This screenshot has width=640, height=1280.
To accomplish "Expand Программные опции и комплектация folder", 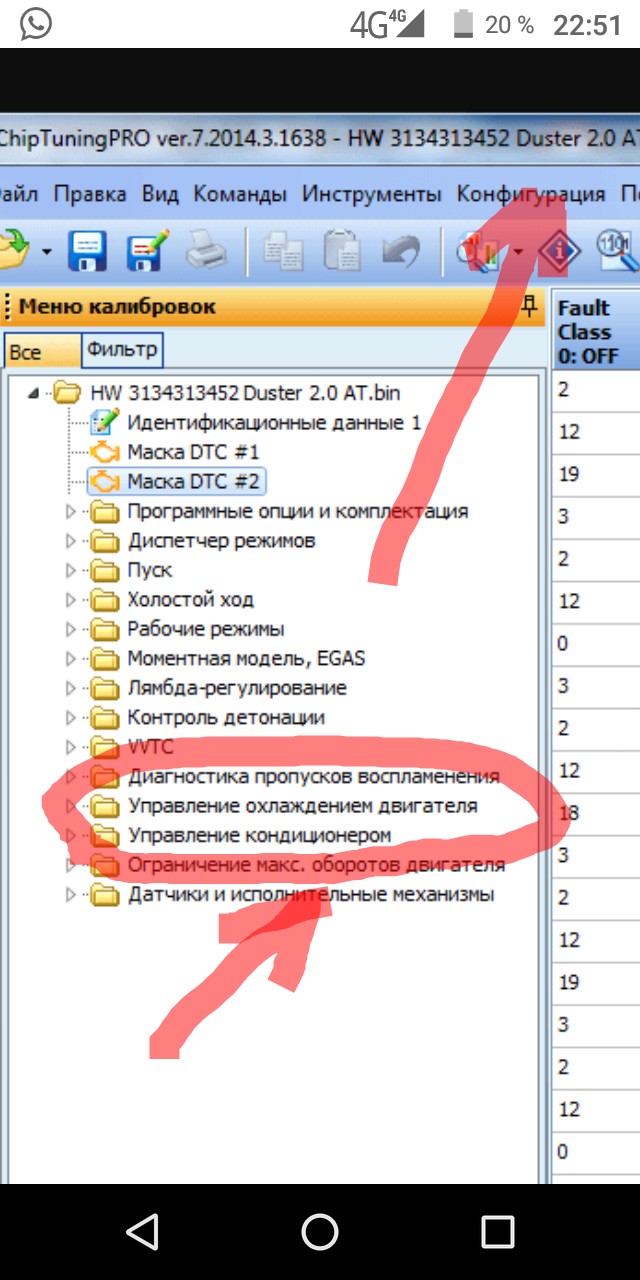I will point(71,512).
